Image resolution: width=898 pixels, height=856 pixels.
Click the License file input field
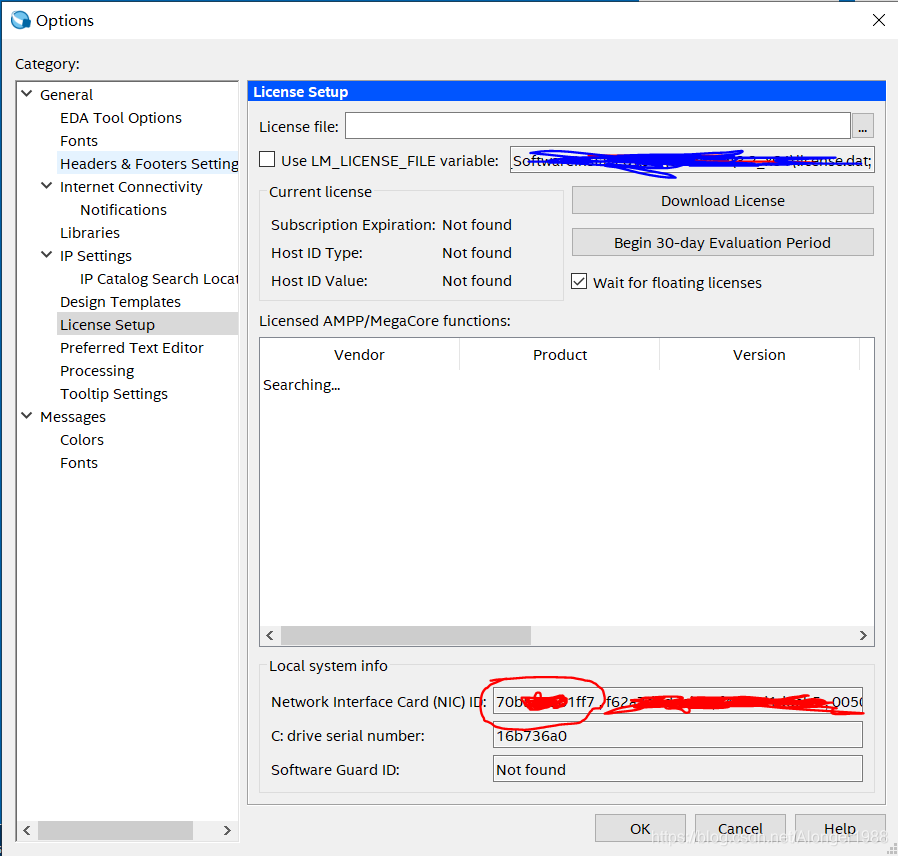597,125
